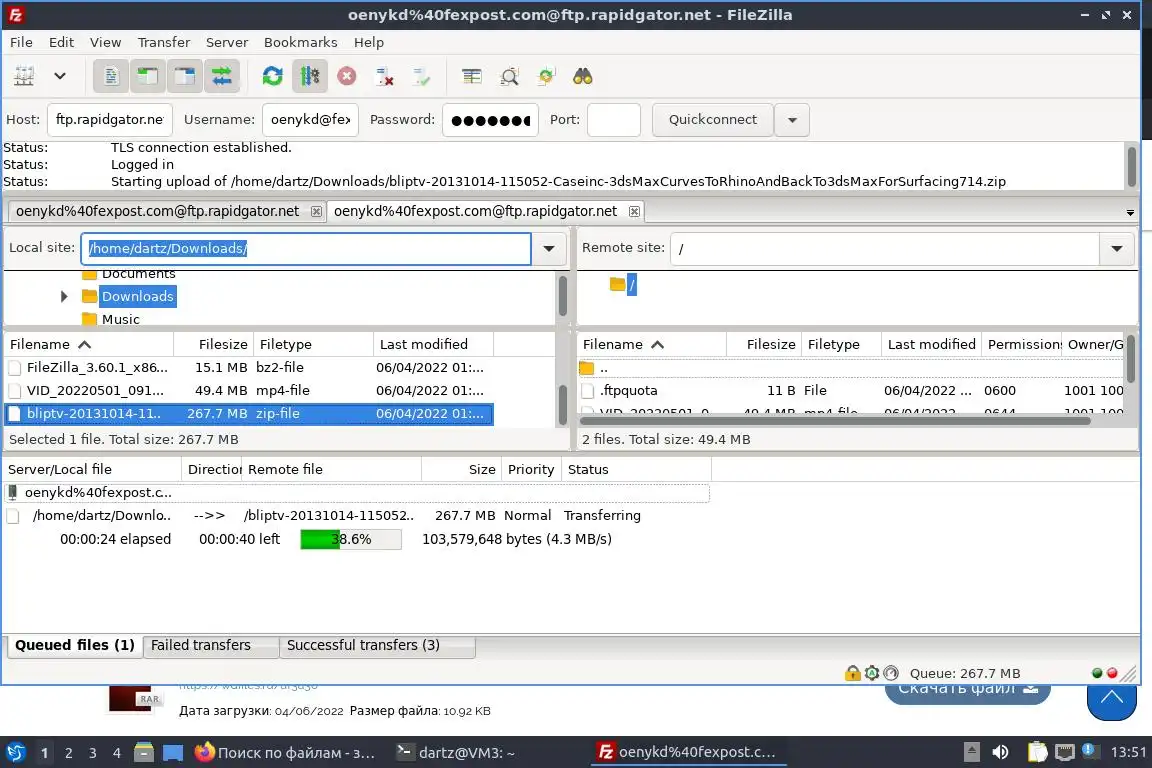This screenshot has height=768, width=1152.
Task: Close the second connection tab
Action: tap(634, 212)
